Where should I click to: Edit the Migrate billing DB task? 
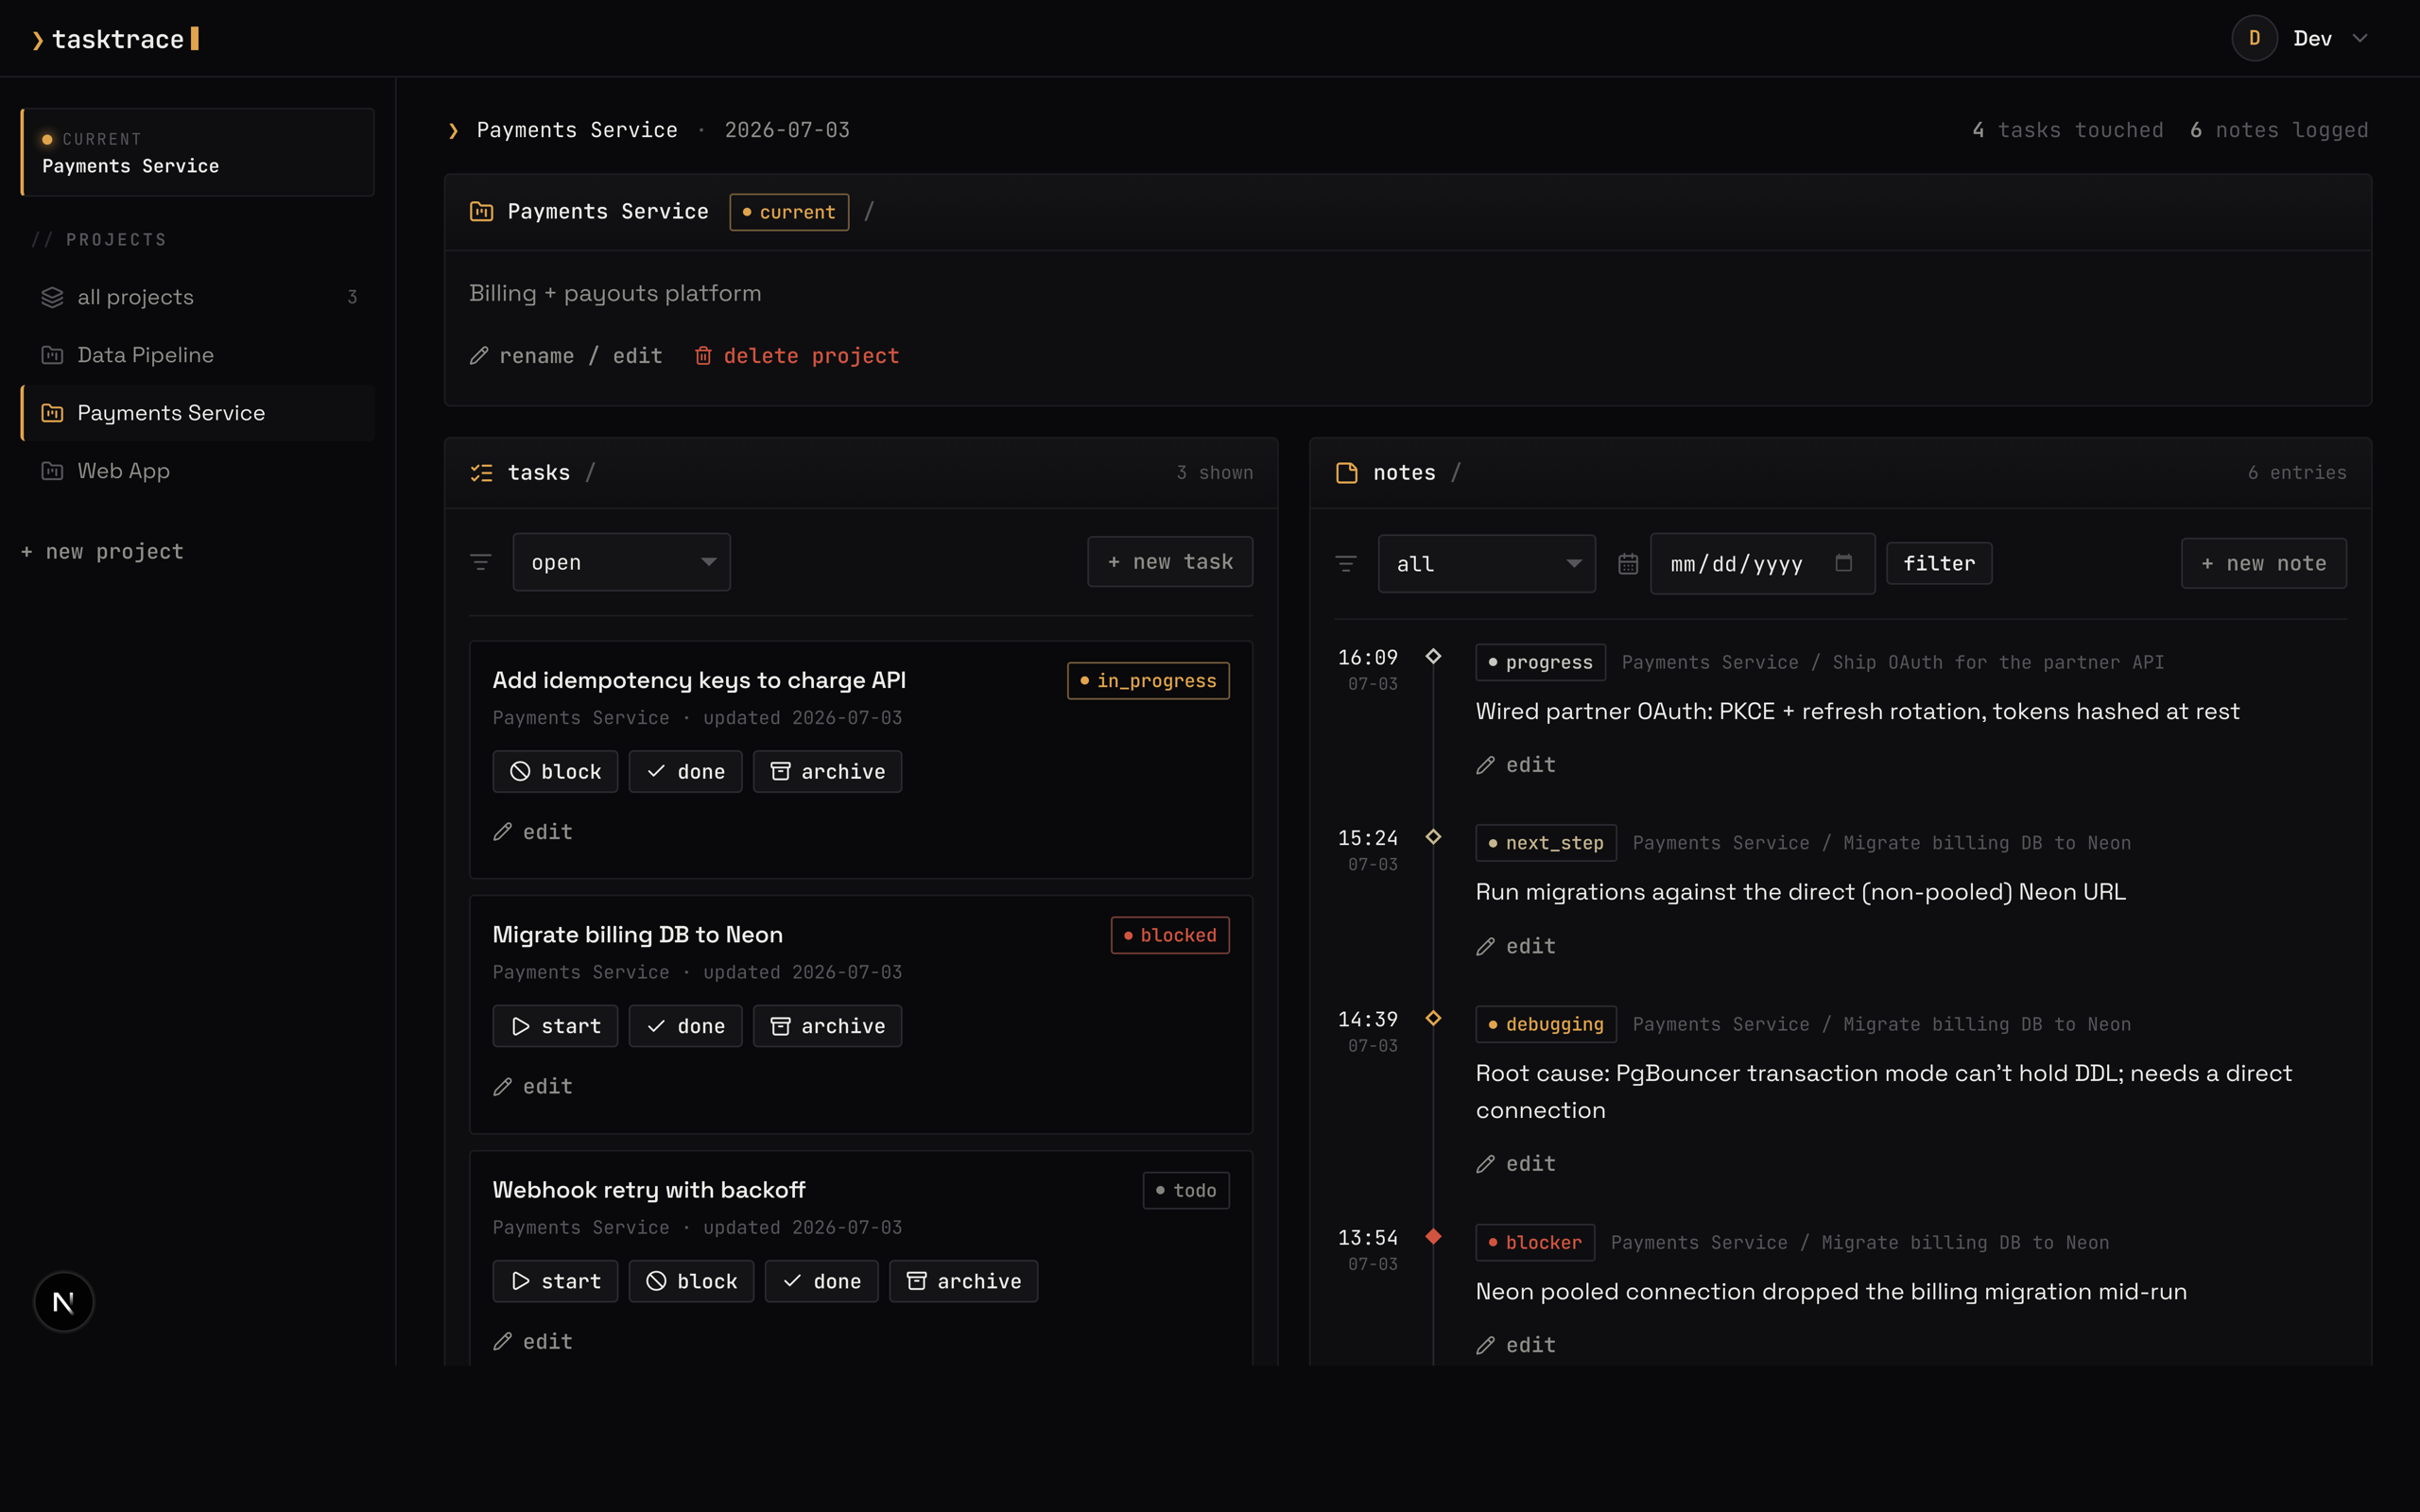pos(533,1086)
